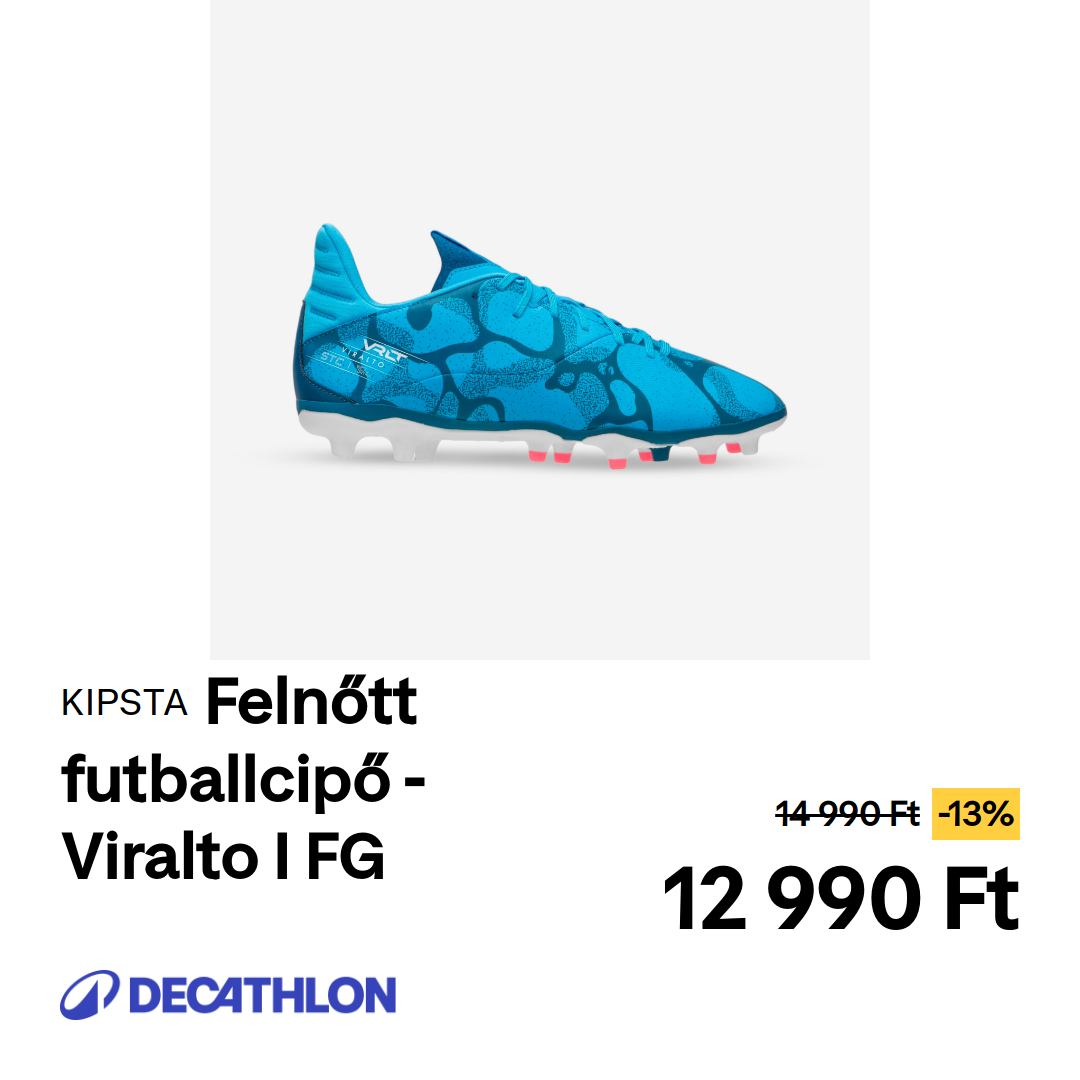The height and width of the screenshot is (1080, 1080).
Task: Open the KIPSTA brand label
Action: 124,703
